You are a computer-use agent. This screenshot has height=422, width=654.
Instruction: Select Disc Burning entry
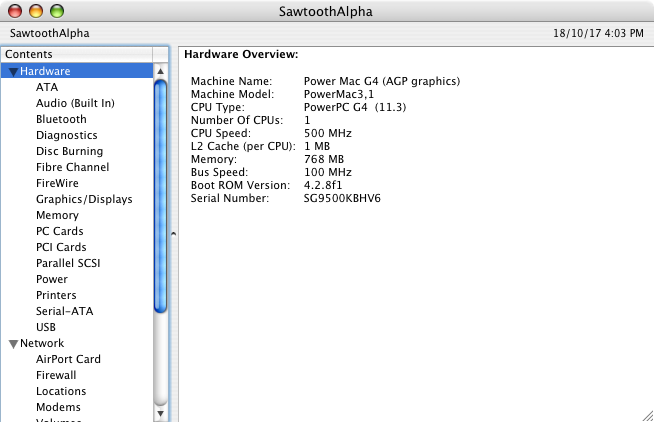tap(69, 151)
